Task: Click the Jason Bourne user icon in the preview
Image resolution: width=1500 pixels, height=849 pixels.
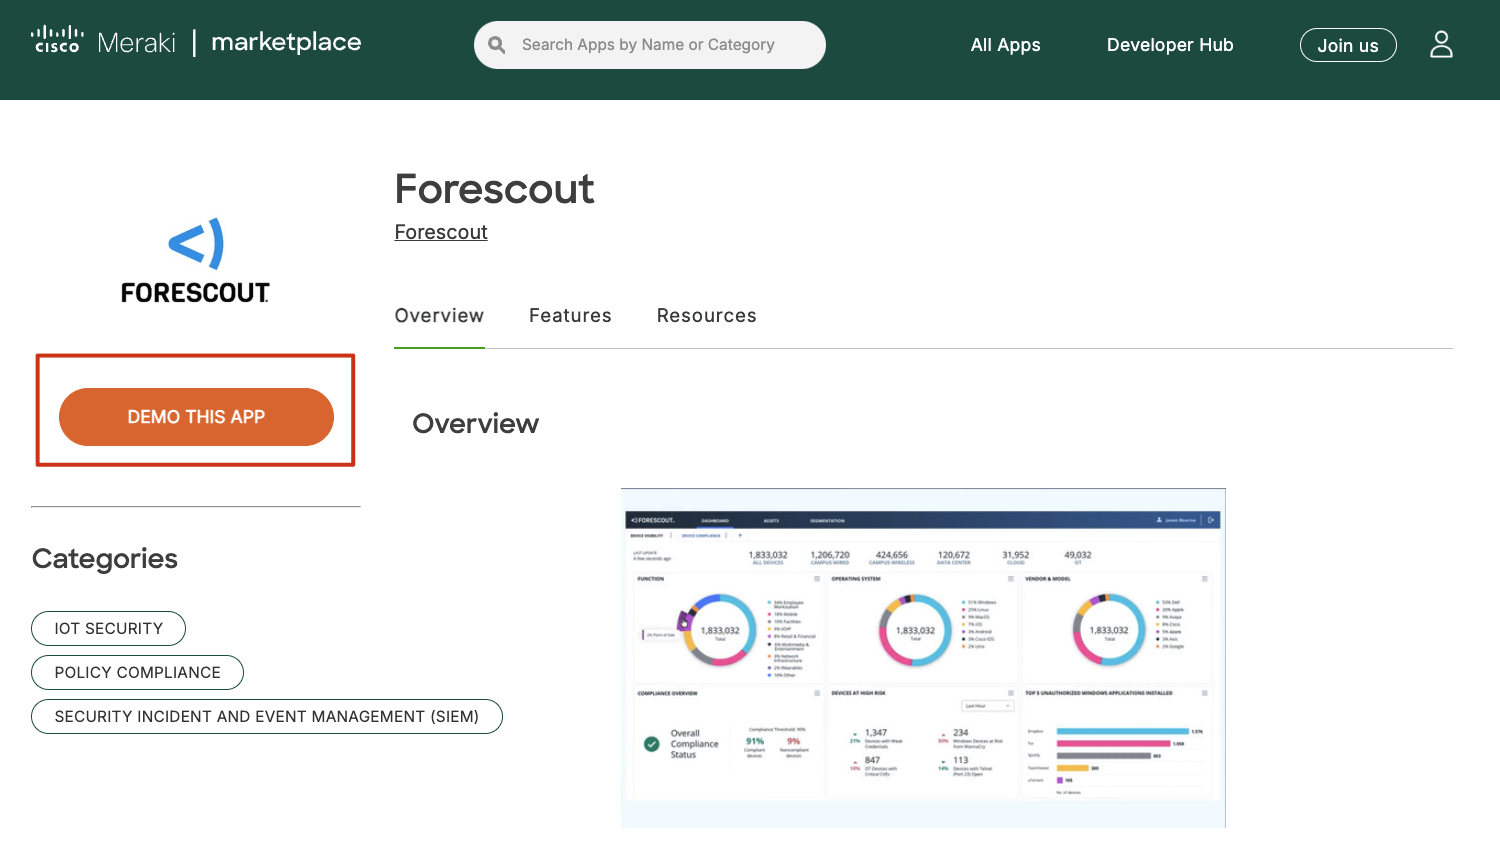Action: (x=1159, y=520)
